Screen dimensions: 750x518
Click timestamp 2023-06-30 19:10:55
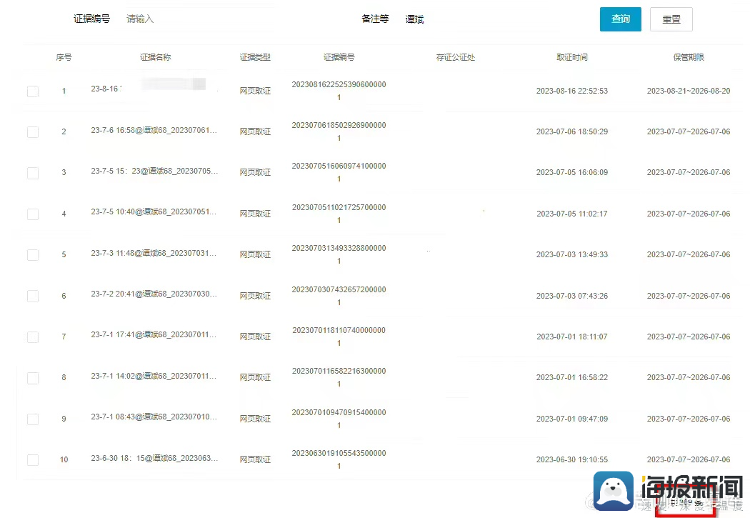click(572, 460)
